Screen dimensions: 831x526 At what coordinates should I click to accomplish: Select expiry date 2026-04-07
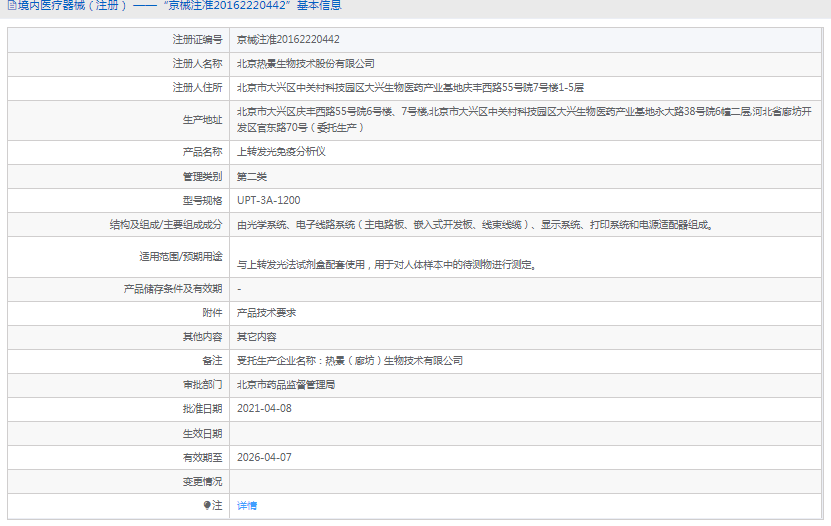[264, 458]
